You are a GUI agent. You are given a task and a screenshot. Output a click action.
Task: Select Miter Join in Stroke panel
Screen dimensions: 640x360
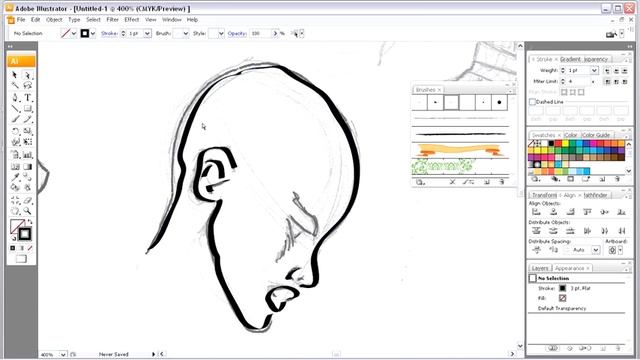coord(607,82)
